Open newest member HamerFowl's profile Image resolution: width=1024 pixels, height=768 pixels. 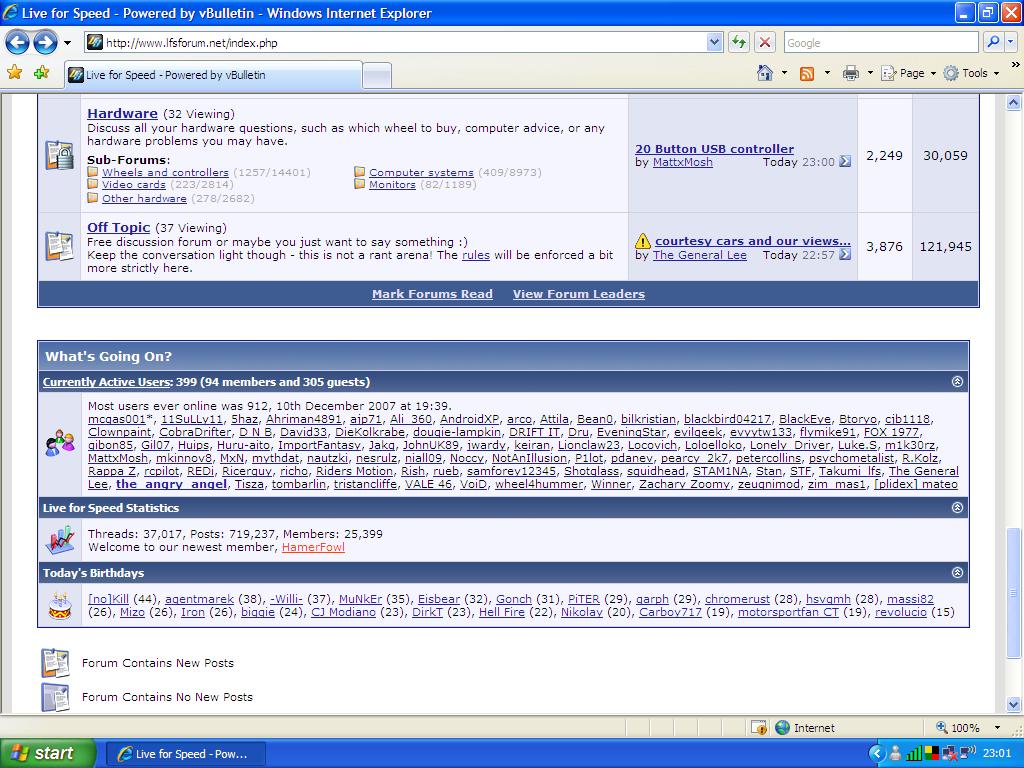(313, 547)
